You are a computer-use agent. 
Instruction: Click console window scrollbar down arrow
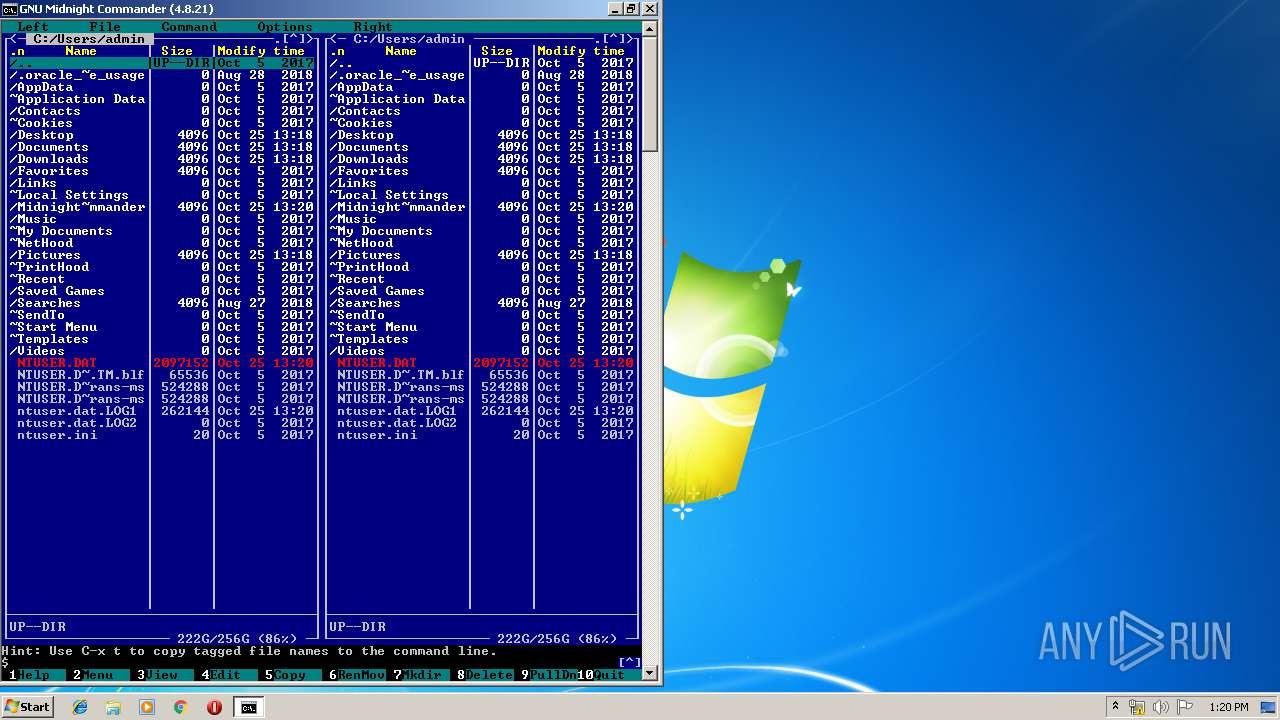pos(650,674)
